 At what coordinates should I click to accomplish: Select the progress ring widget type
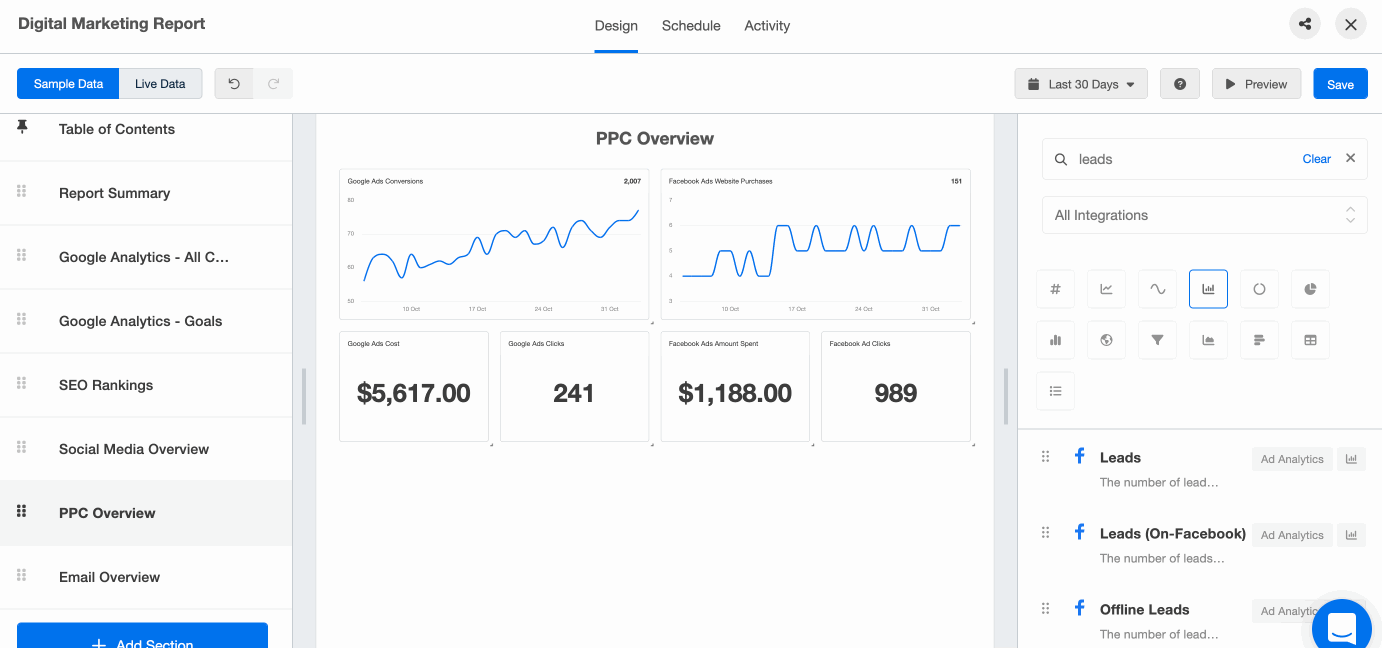[1259, 289]
